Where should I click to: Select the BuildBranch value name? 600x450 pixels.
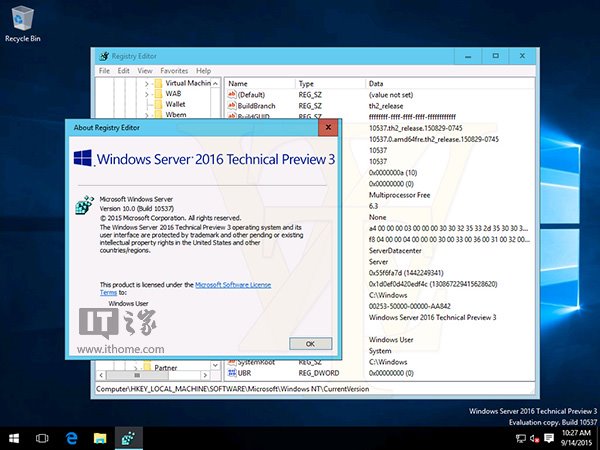[x=256, y=106]
